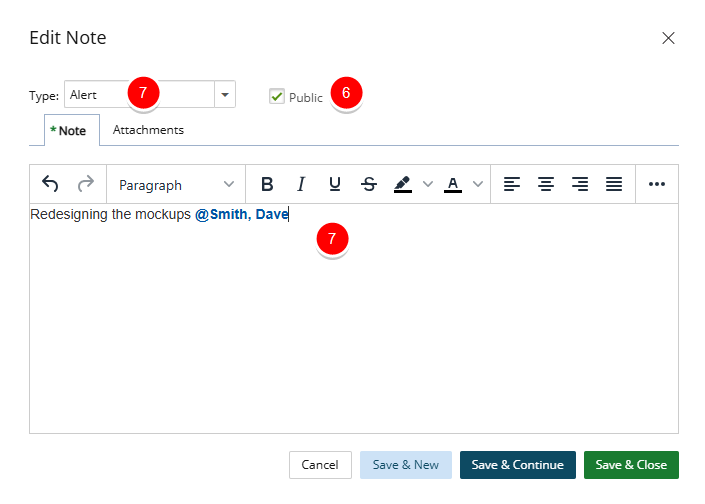Open the highlight color picker arrow

[428, 184]
